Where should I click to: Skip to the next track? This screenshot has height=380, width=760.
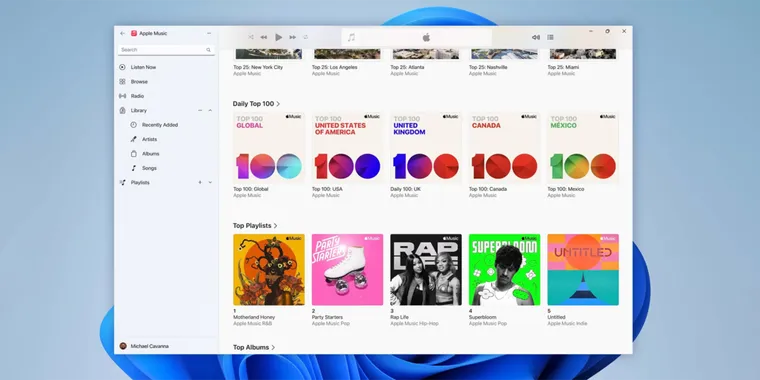[x=293, y=37]
